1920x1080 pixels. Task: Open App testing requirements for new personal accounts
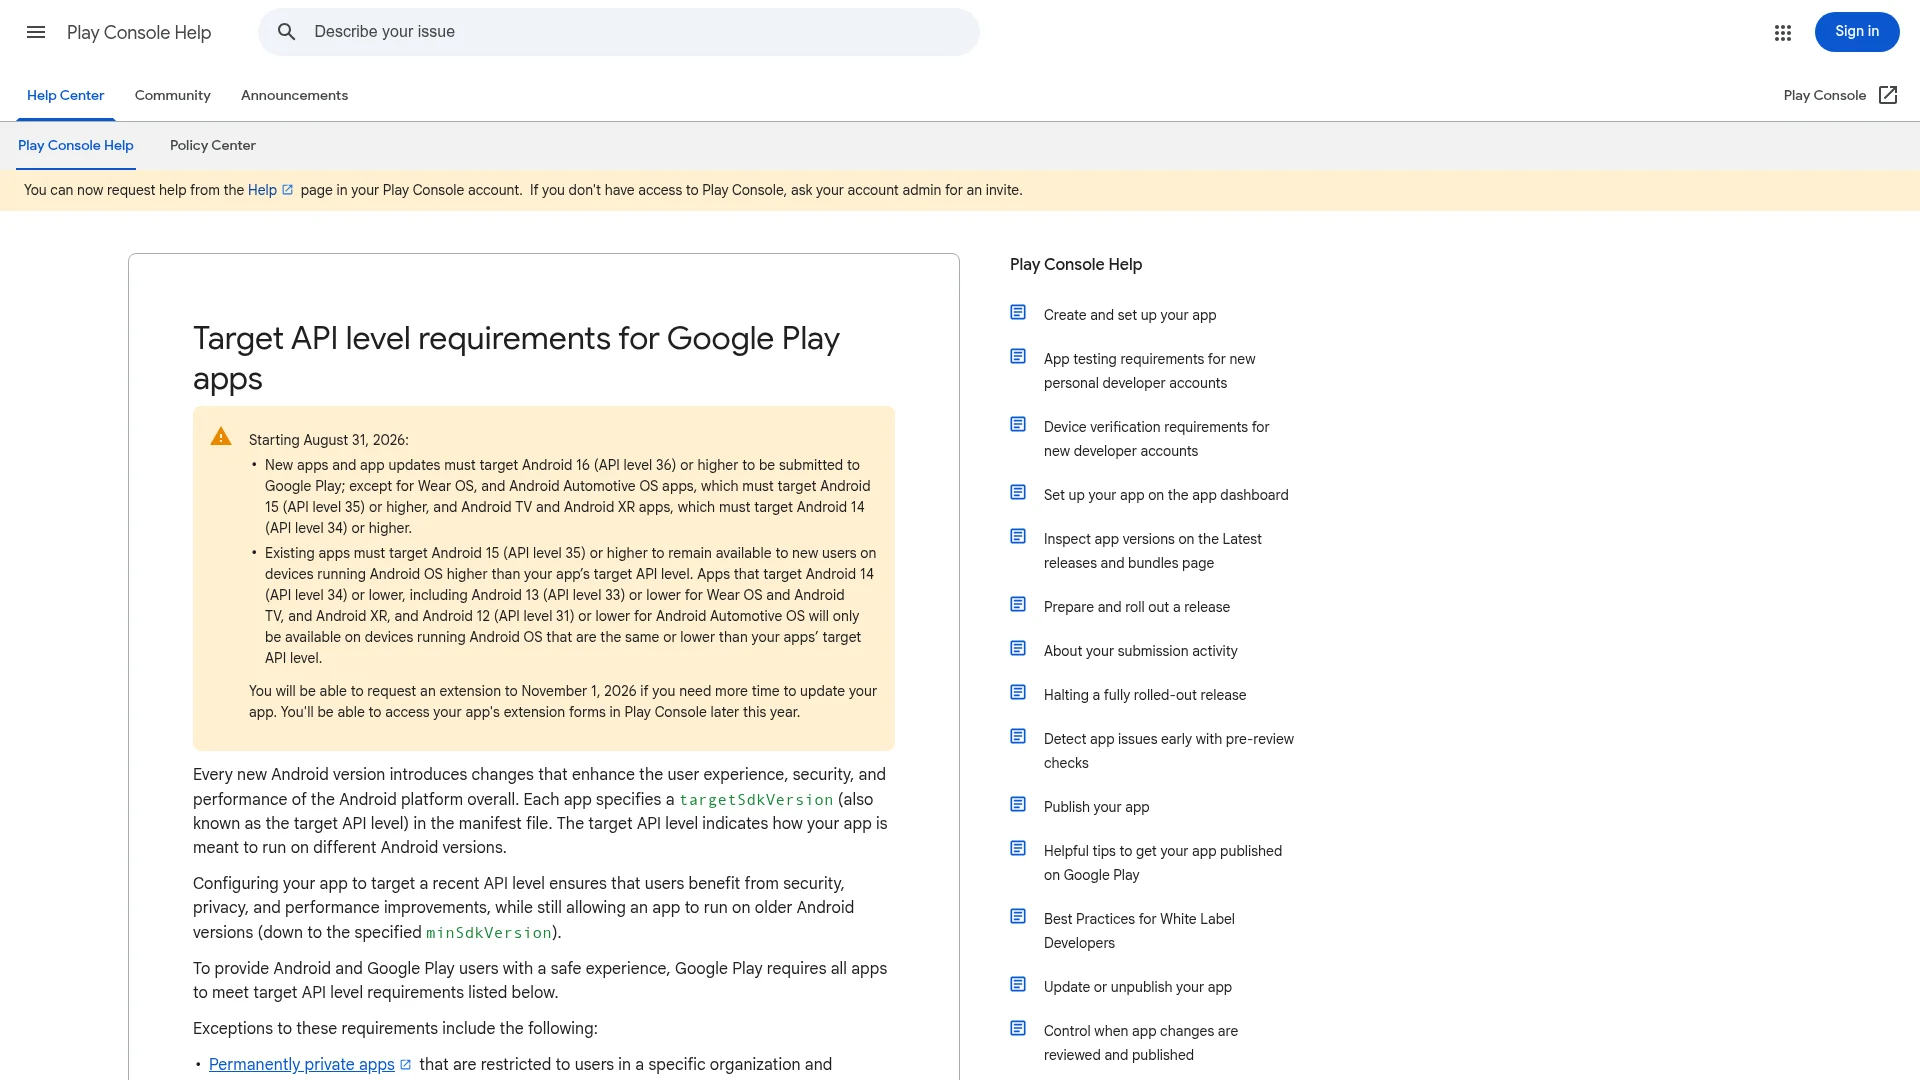coord(1150,371)
